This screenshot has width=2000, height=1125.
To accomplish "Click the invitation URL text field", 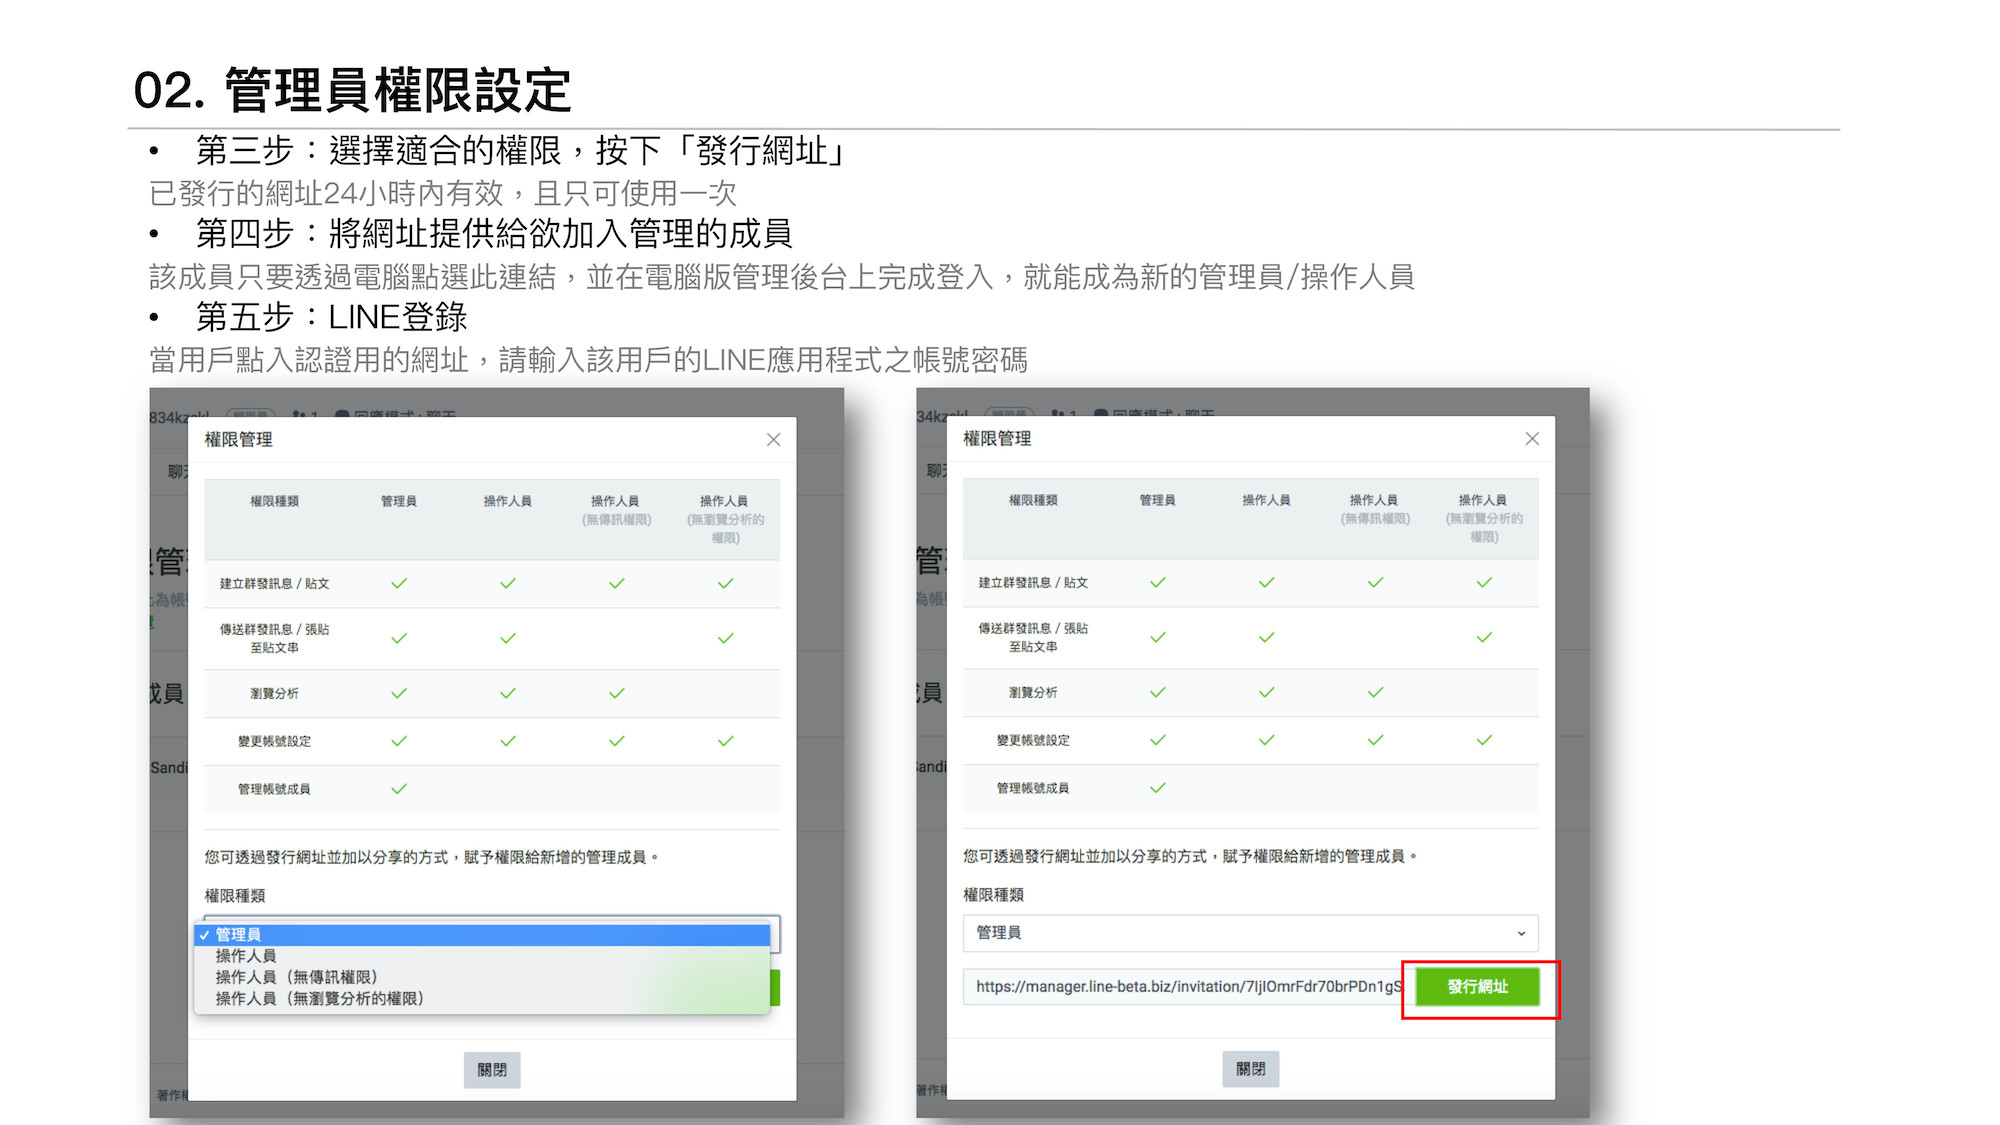I will click(x=1185, y=987).
